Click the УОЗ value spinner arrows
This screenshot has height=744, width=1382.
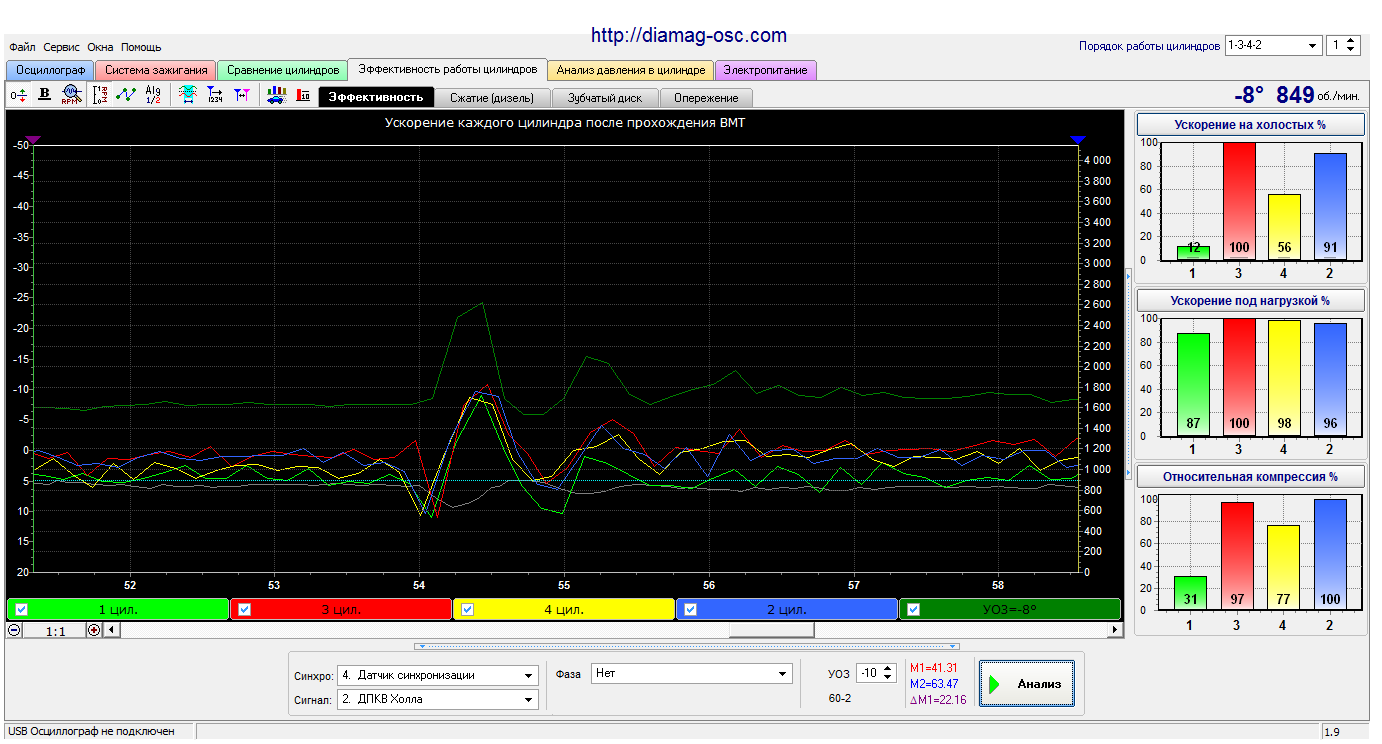point(888,674)
